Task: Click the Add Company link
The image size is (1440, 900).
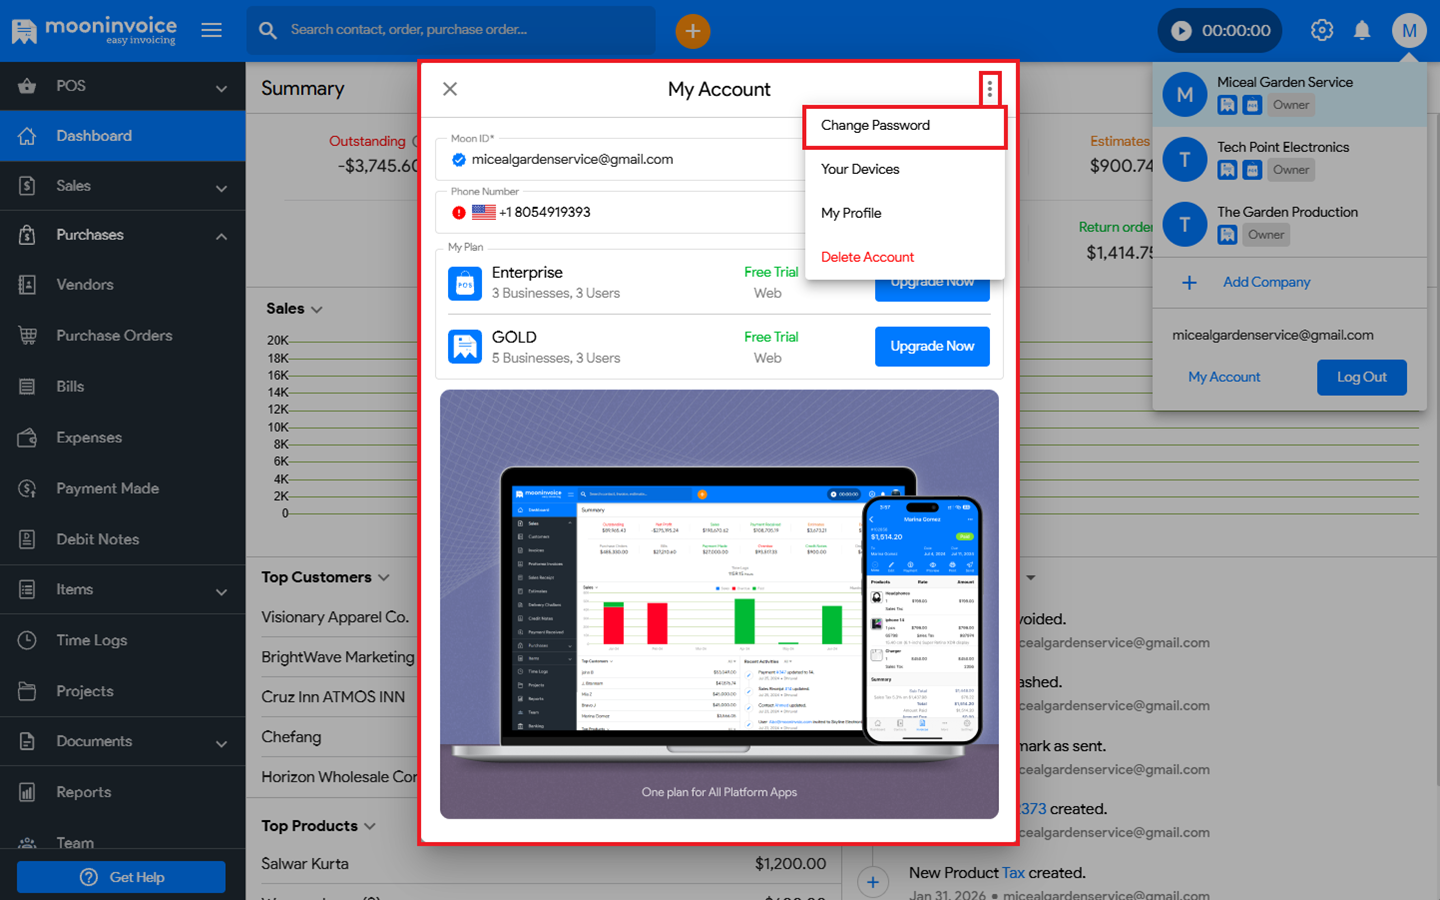Action: point(1265,282)
